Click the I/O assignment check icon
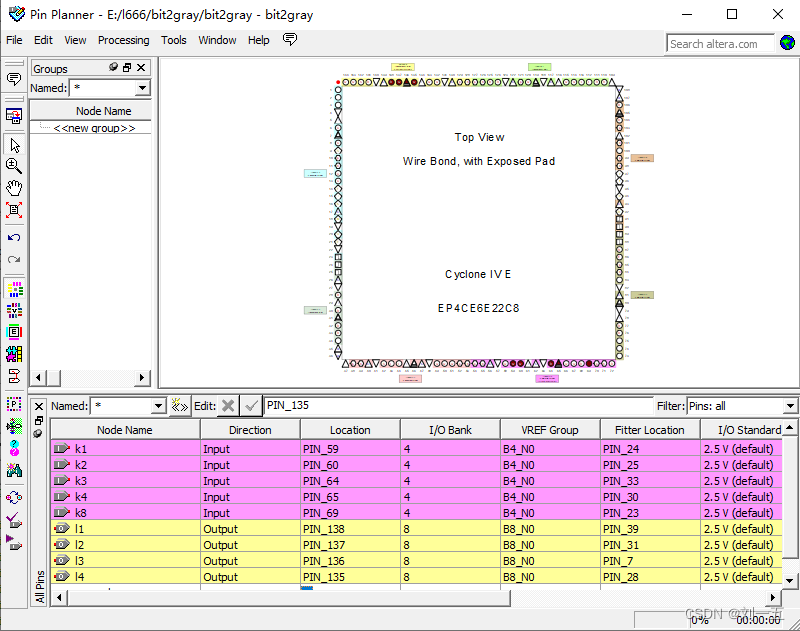The height and width of the screenshot is (631, 800). (x=14, y=520)
